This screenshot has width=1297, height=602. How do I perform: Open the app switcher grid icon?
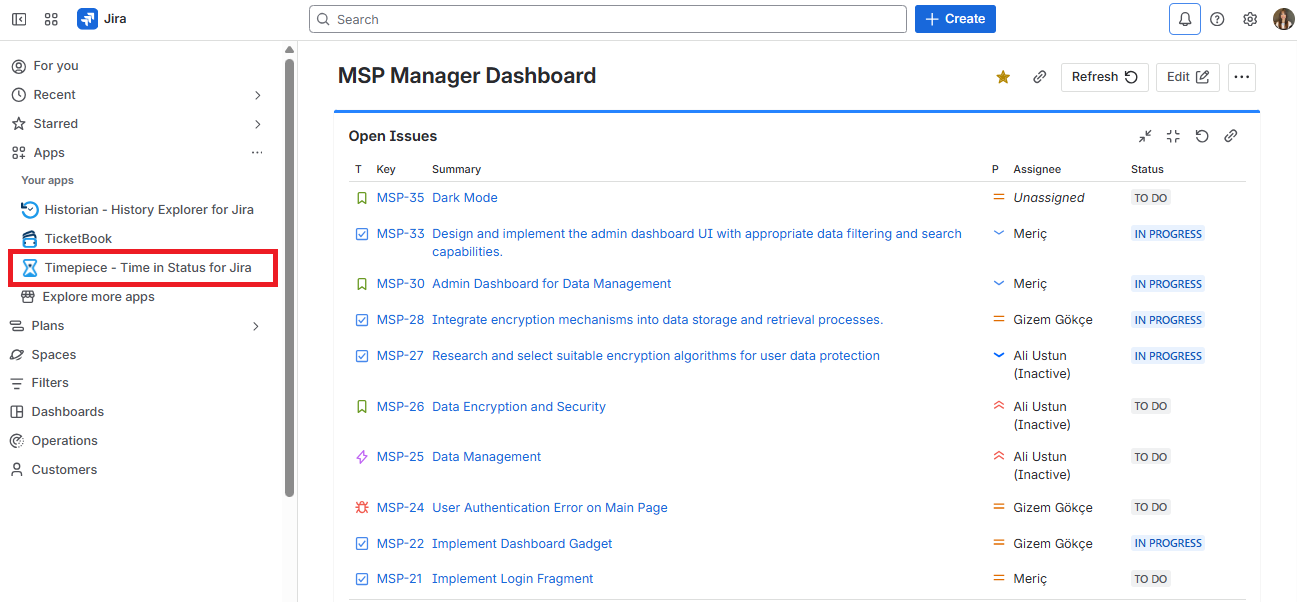point(51,19)
